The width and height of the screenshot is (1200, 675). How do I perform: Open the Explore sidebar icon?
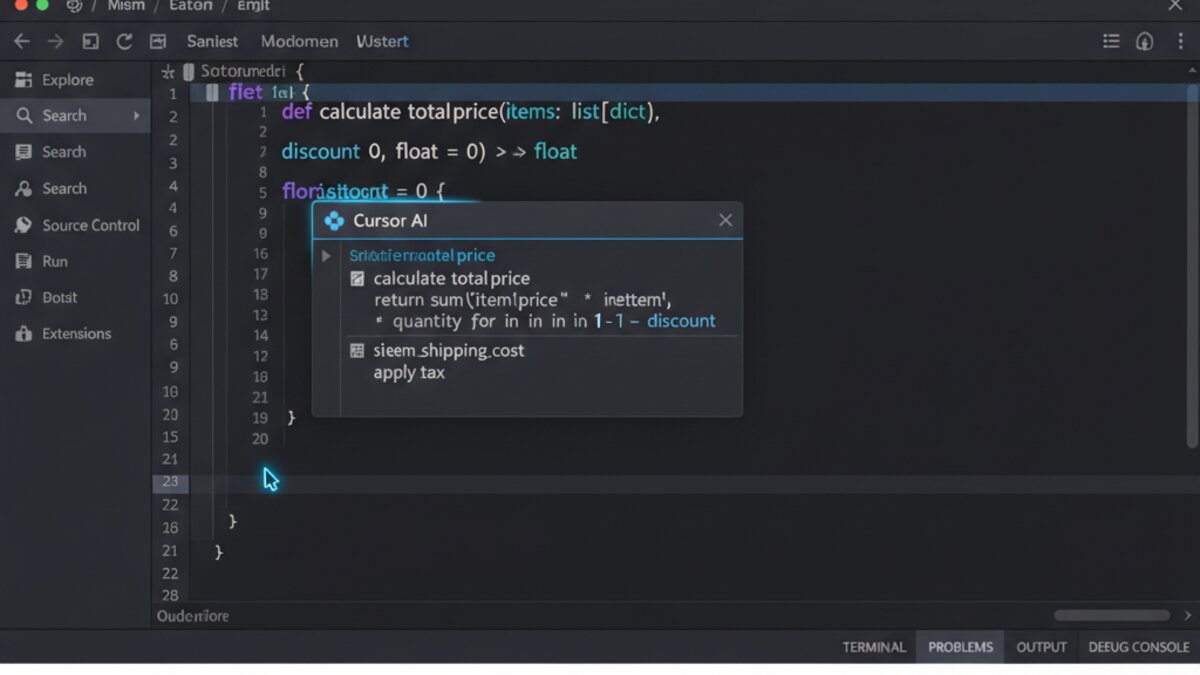[x=23, y=80]
